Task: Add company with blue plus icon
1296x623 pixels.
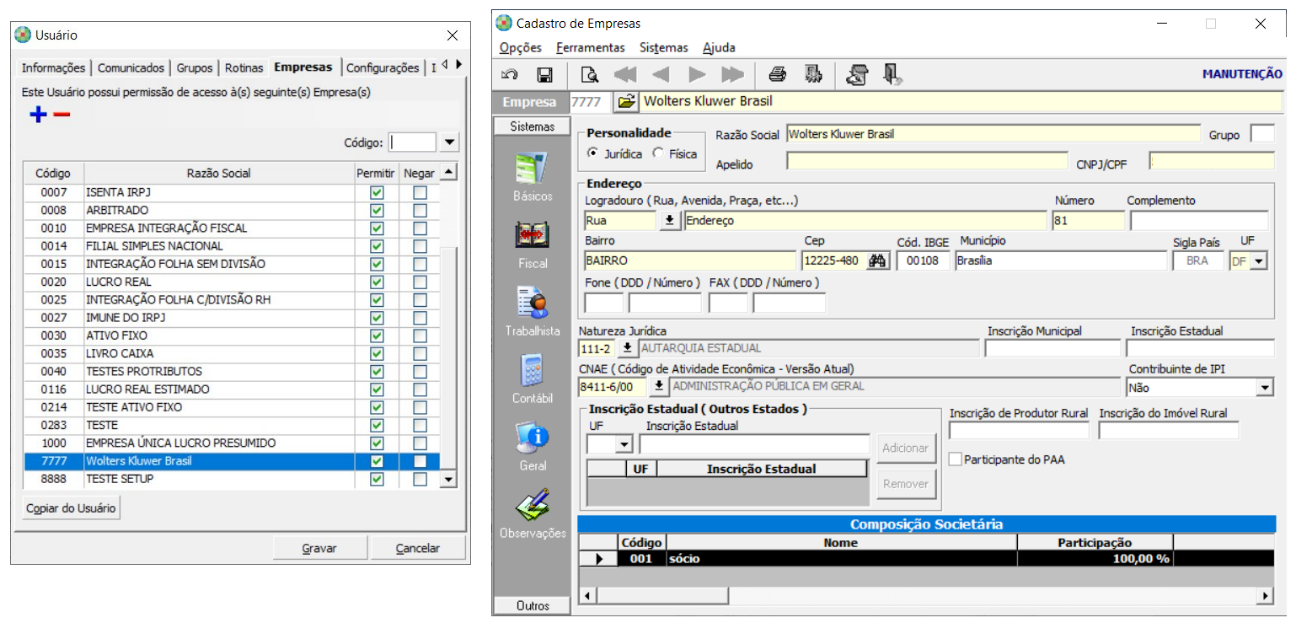Action: pyautogui.click(x=38, y=114)
